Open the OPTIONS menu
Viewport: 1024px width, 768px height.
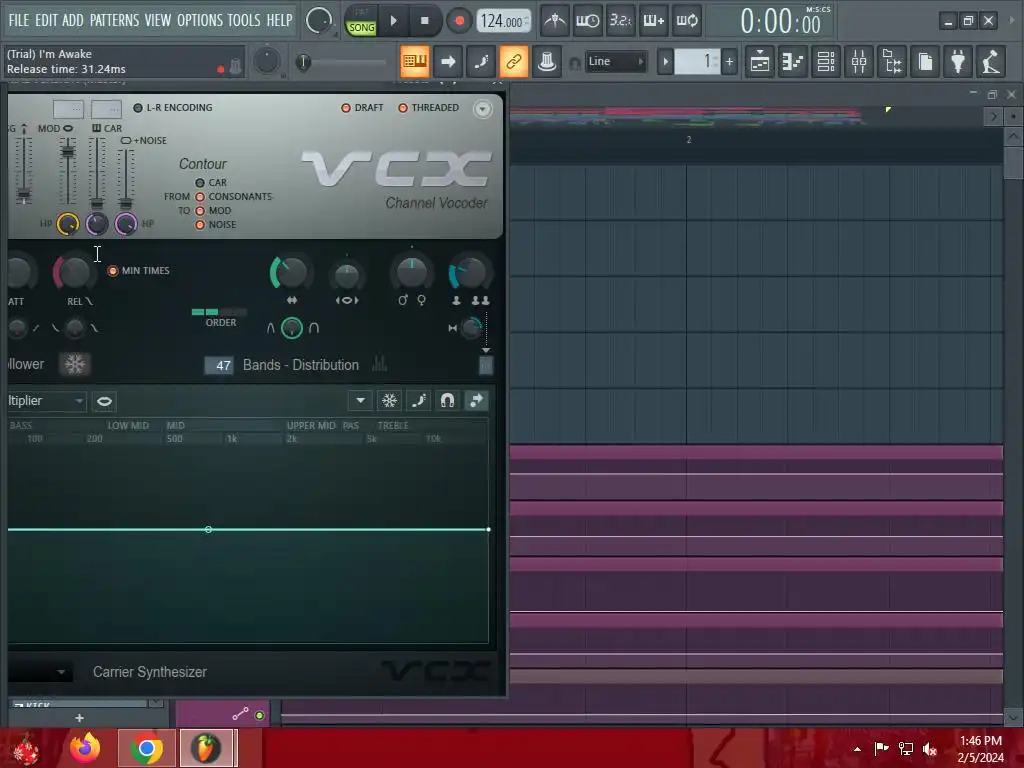point(199,20)
